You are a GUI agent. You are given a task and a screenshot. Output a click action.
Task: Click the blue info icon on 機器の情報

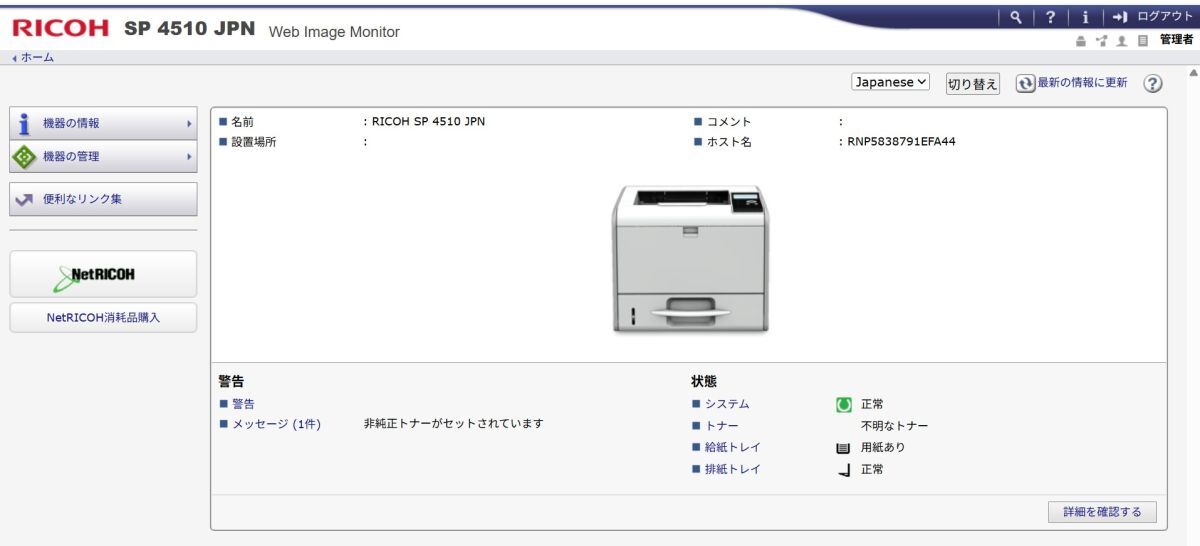pos(24,124)
